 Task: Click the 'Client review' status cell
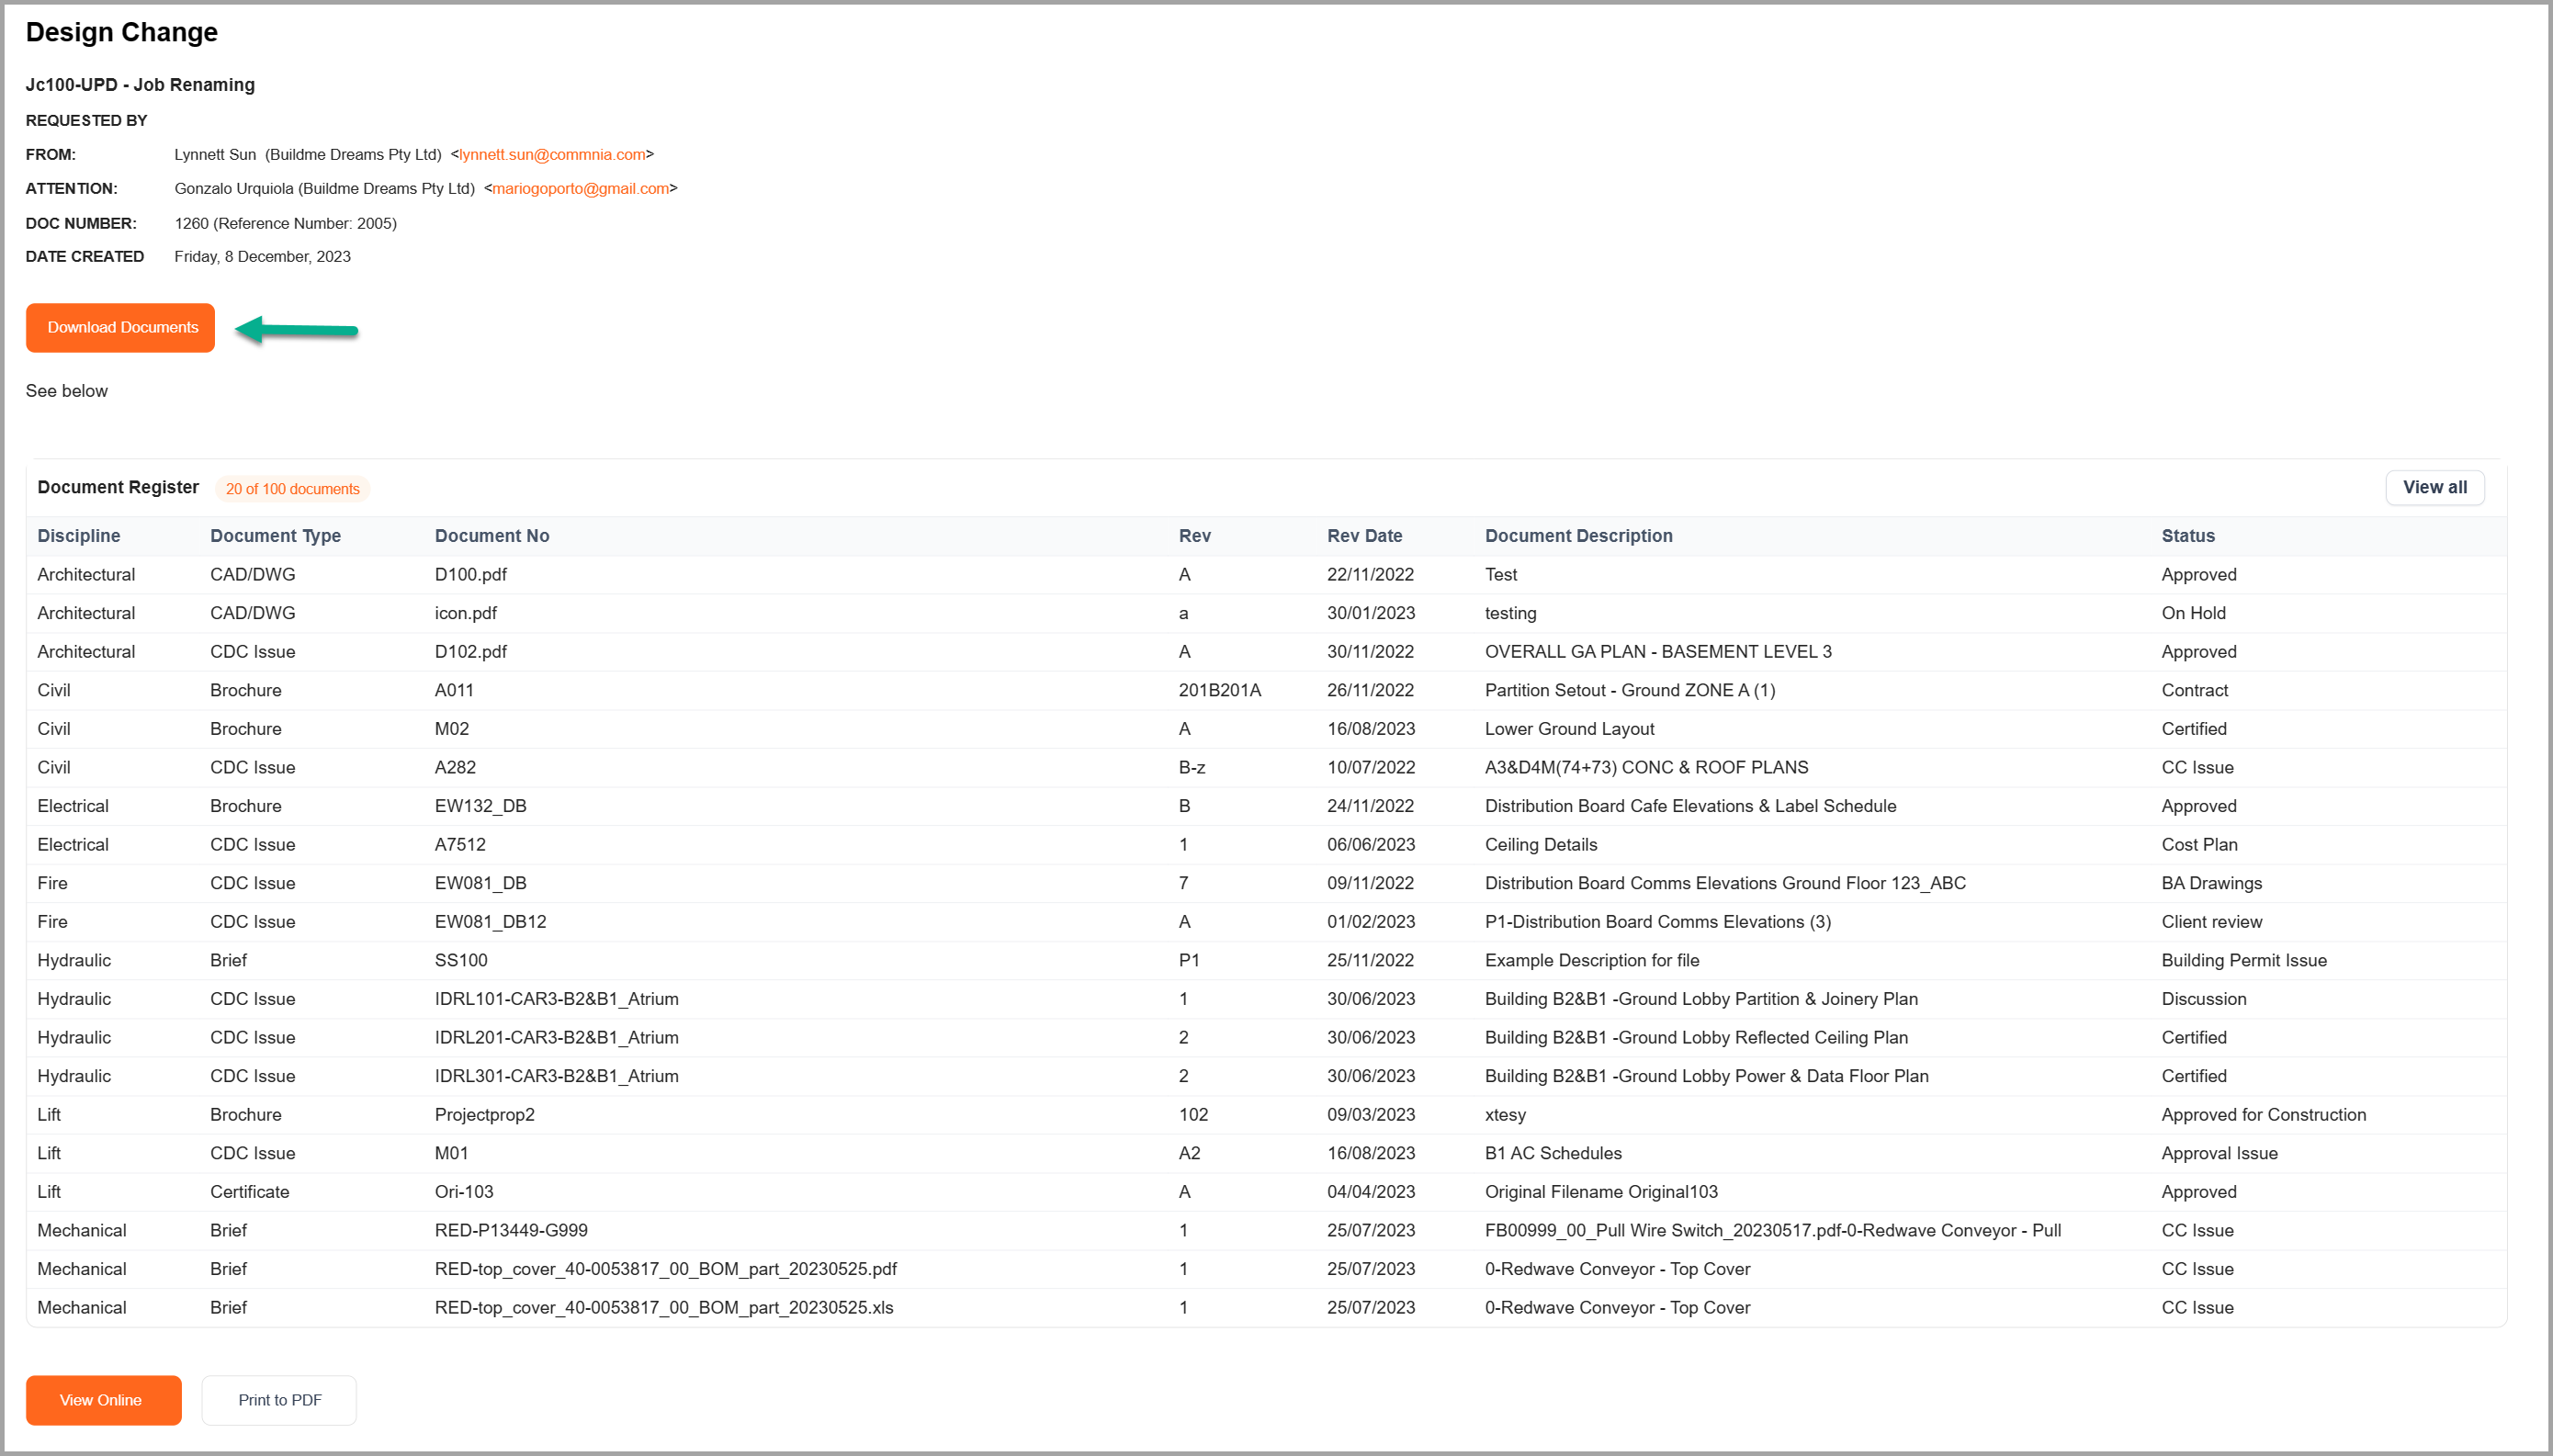[x=2211, y=922]
